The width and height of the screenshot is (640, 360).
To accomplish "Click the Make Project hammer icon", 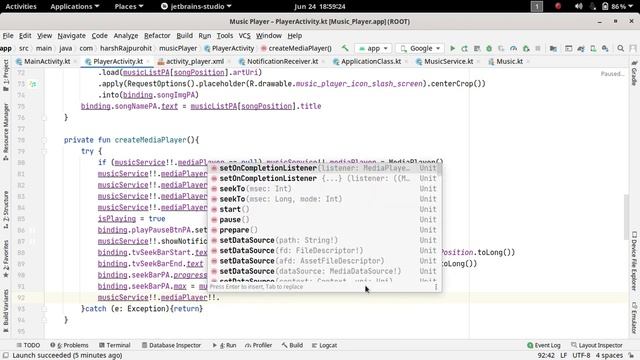I will click(345, 48).
